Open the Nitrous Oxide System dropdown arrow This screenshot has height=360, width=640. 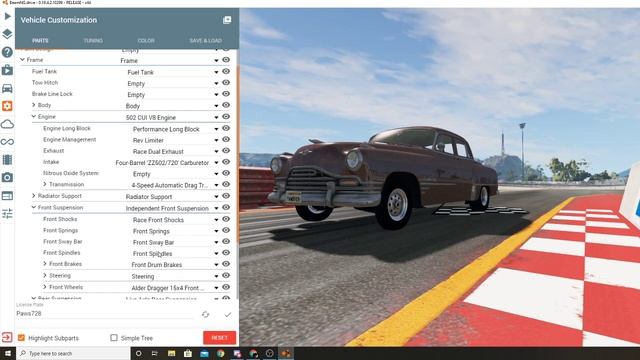point(216,174)
